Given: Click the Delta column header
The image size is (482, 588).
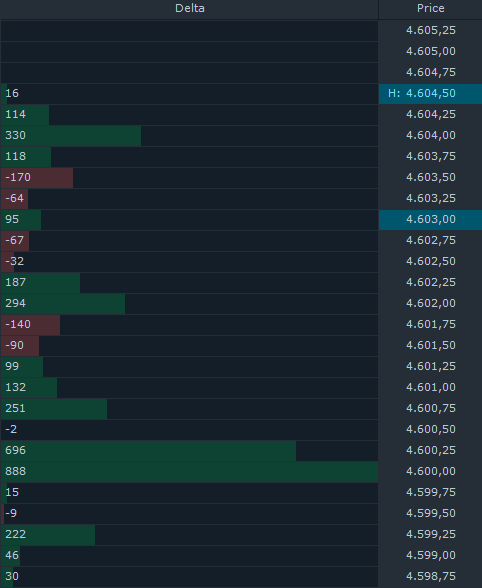Looking at the screenshot, I should click(189, 9).
